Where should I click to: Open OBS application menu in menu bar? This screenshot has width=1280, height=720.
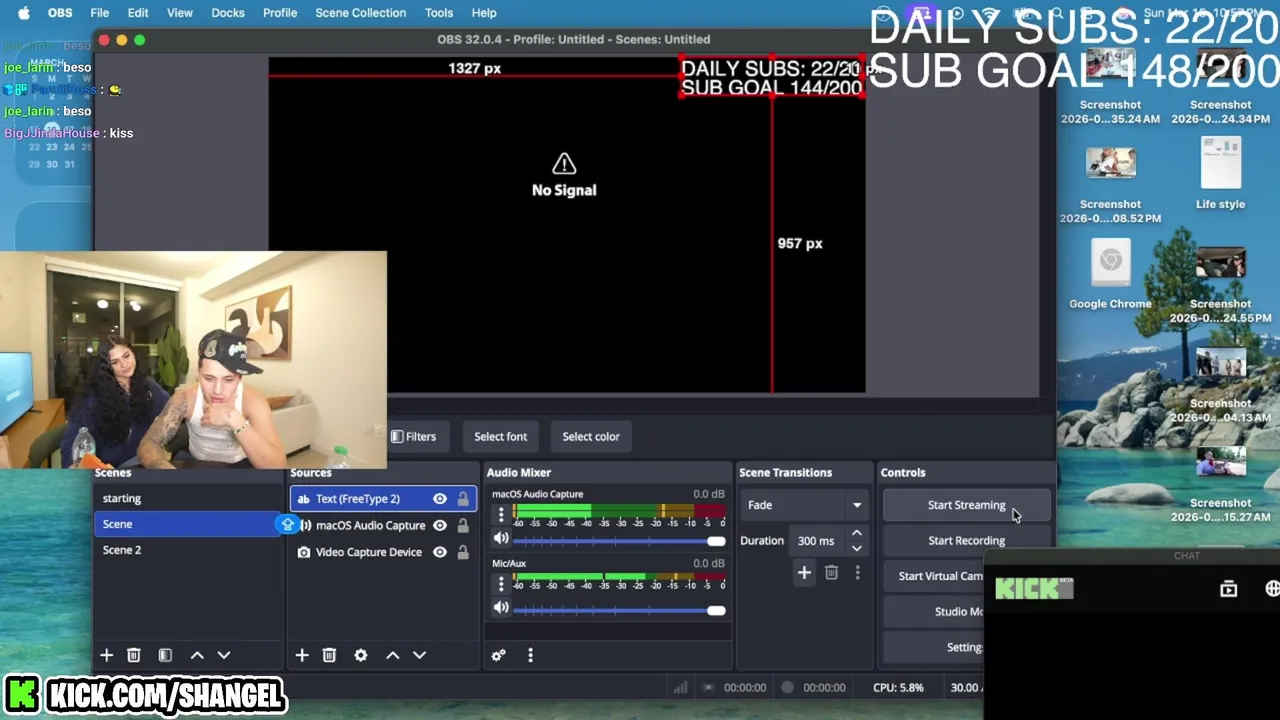click(60, 13)
